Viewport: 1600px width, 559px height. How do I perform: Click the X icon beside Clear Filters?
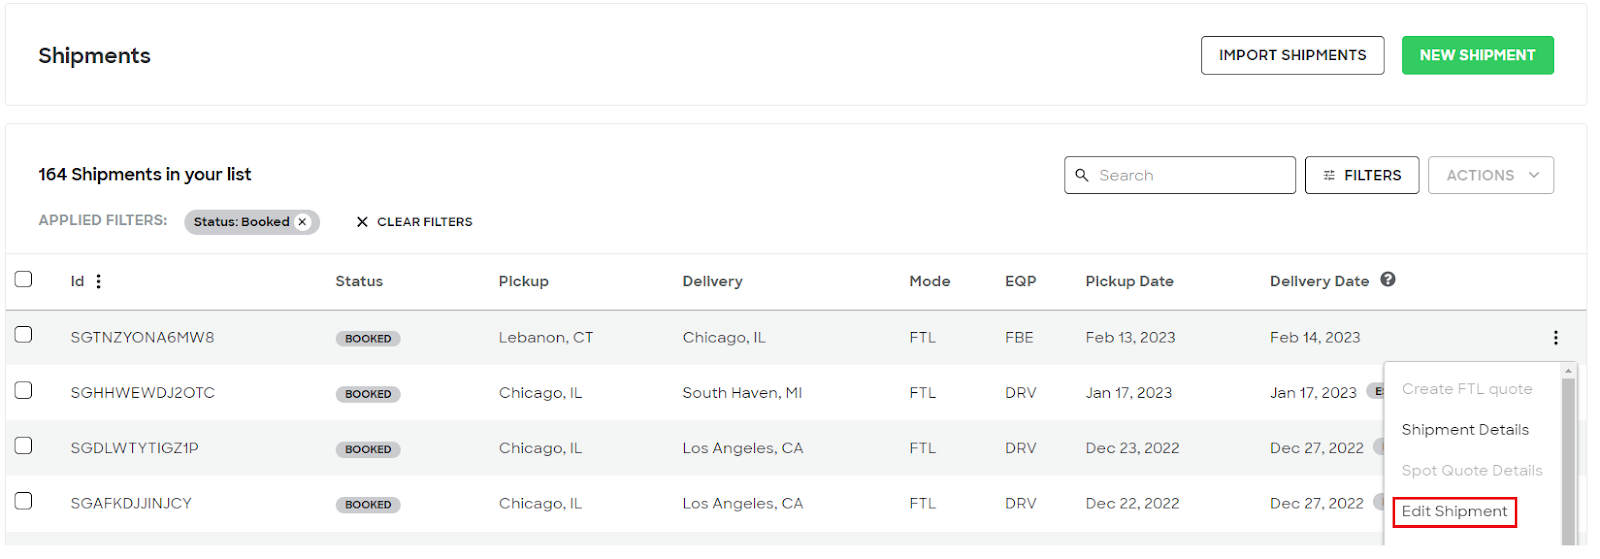362,222
